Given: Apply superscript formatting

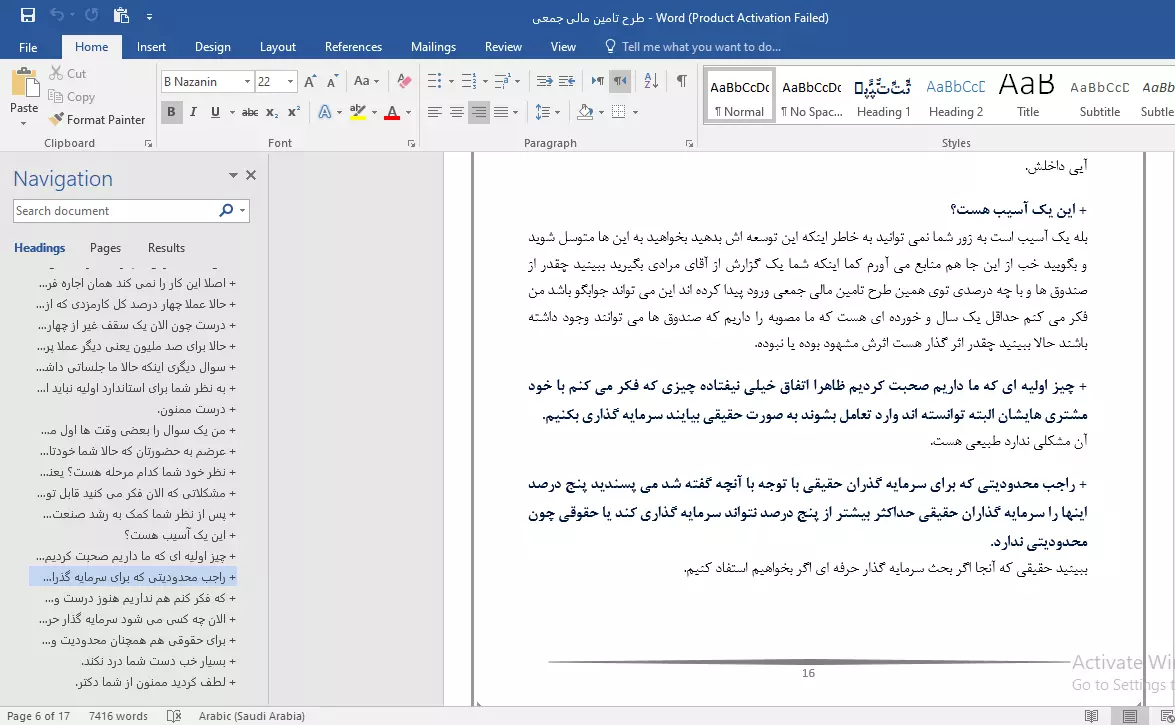Looking at the screenshot, I should click(x=294, y=112).
